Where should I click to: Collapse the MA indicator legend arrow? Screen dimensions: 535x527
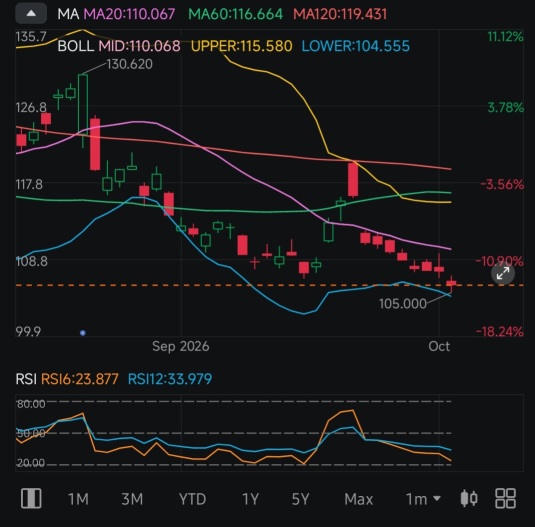[31, 14]
